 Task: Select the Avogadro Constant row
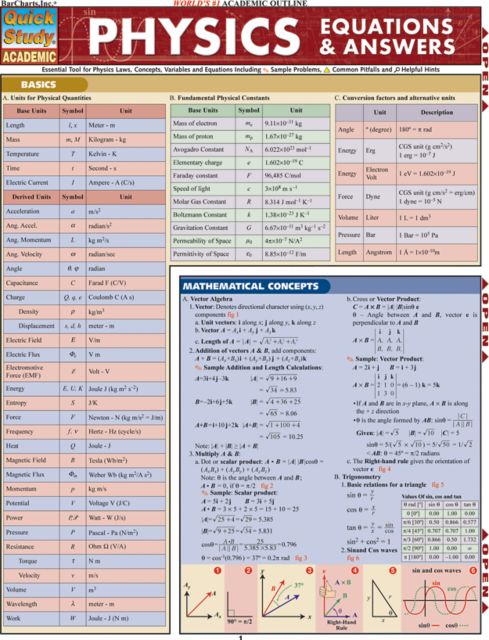coord(250,149)
